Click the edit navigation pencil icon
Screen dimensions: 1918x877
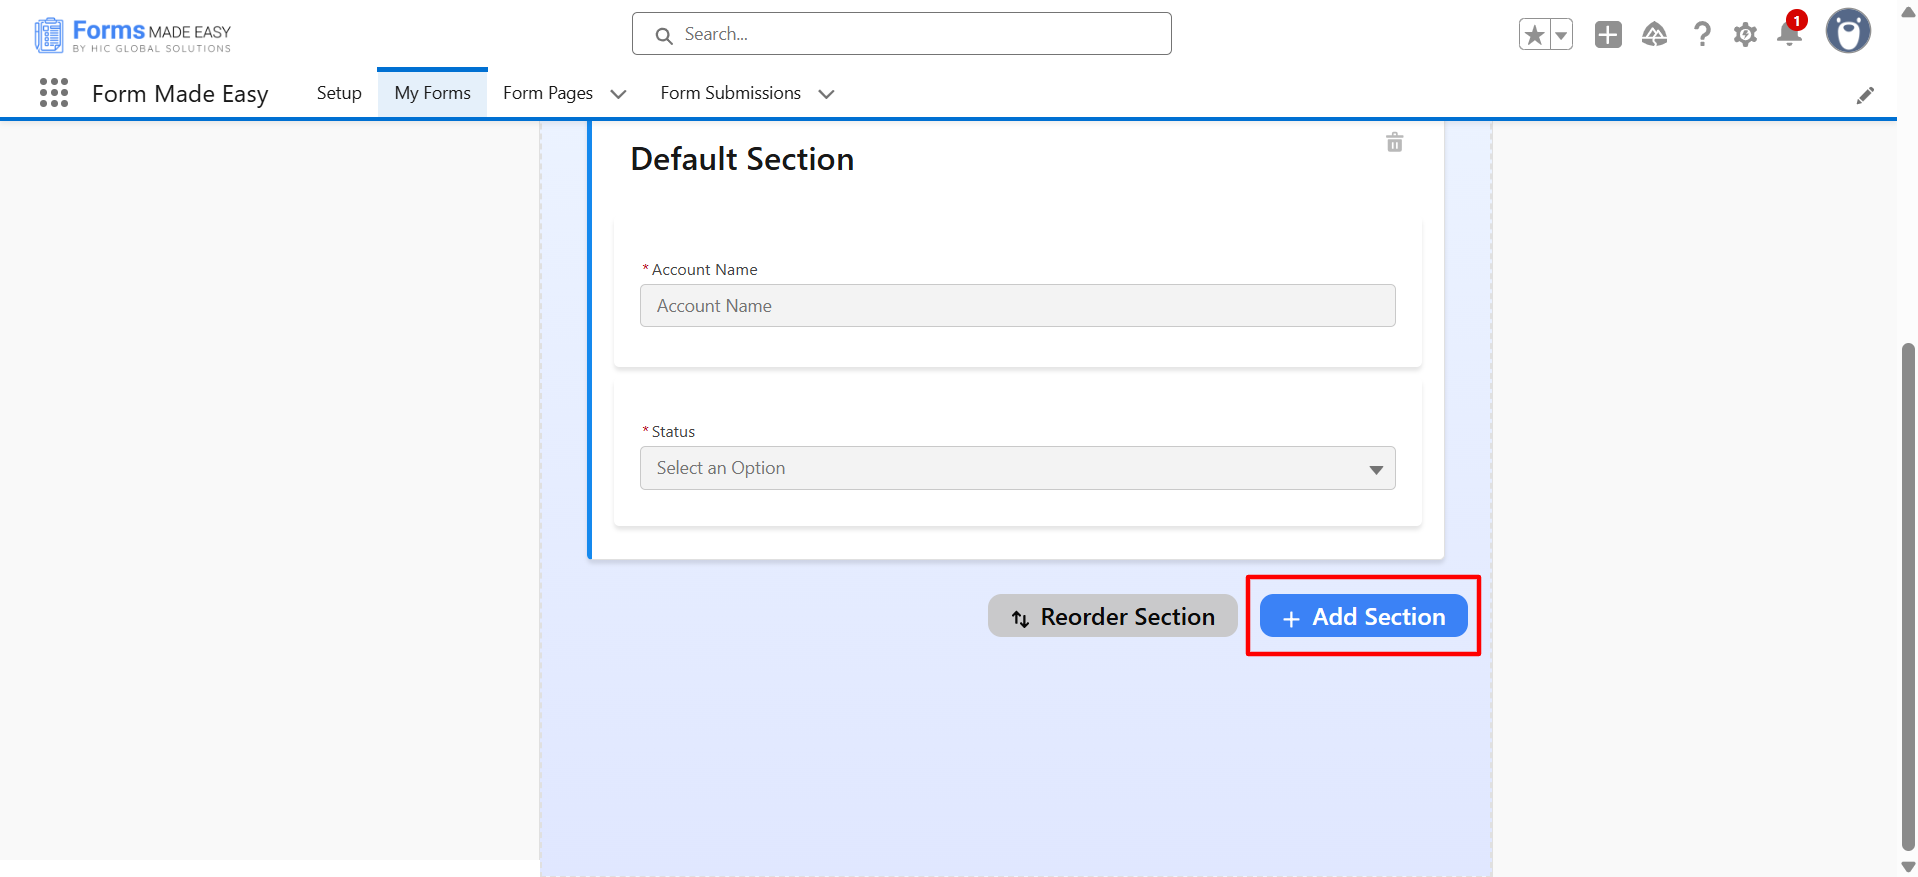pyautogui.click(x=1865, y=95)
